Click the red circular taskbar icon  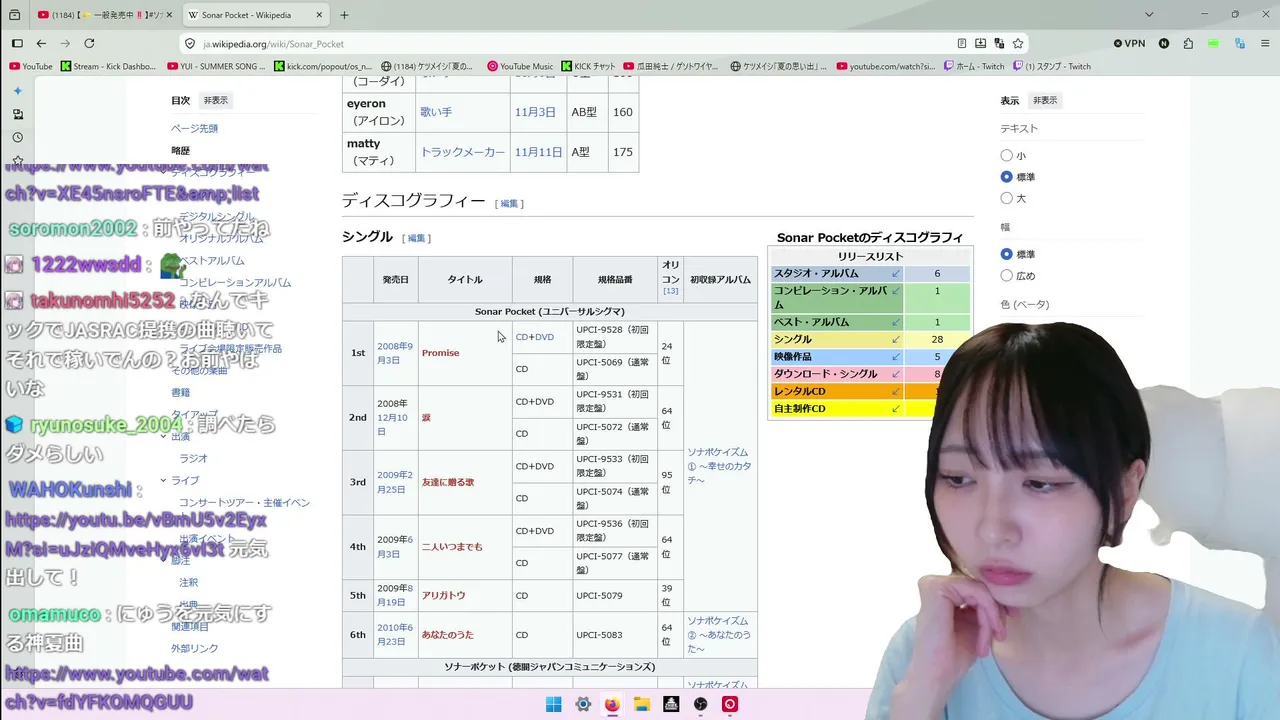731,704
